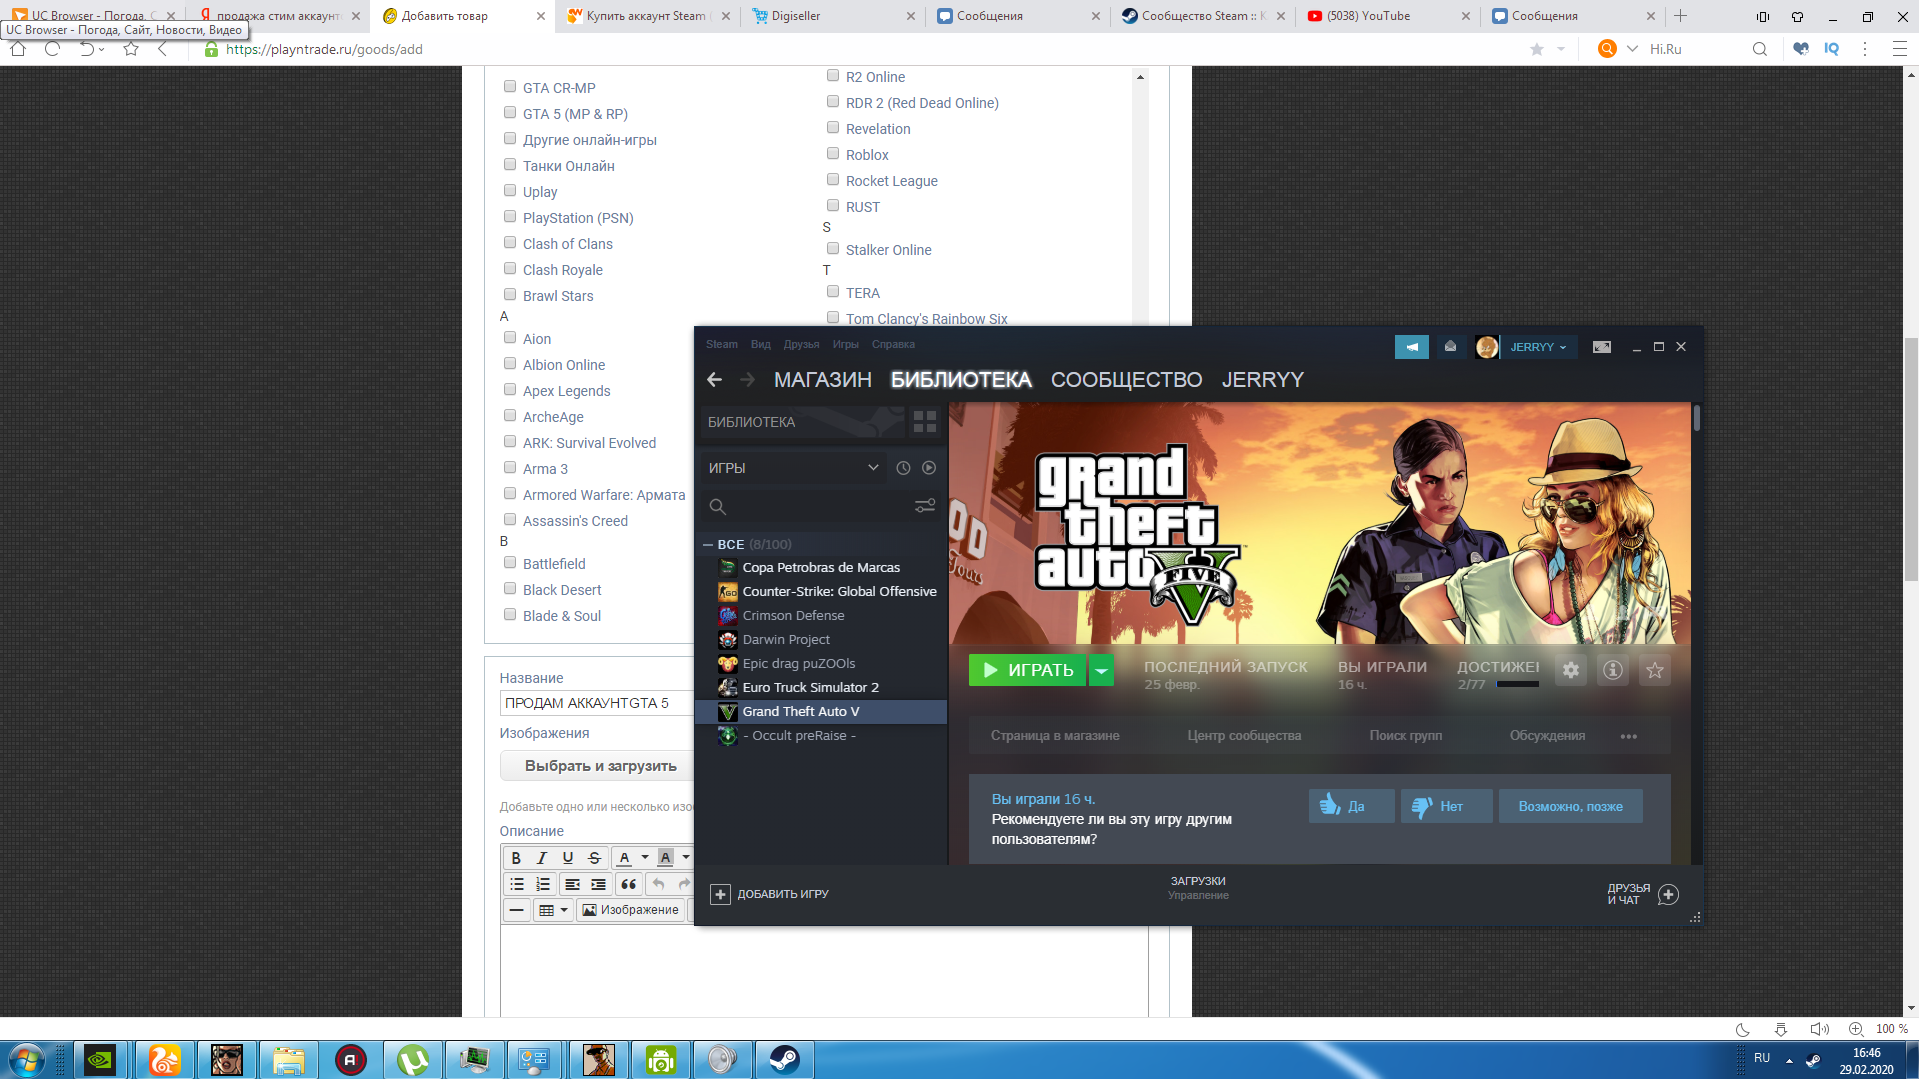Click Да to recommend the game
This screenshot has height=1079, width=1919.
pos(1351,806)
